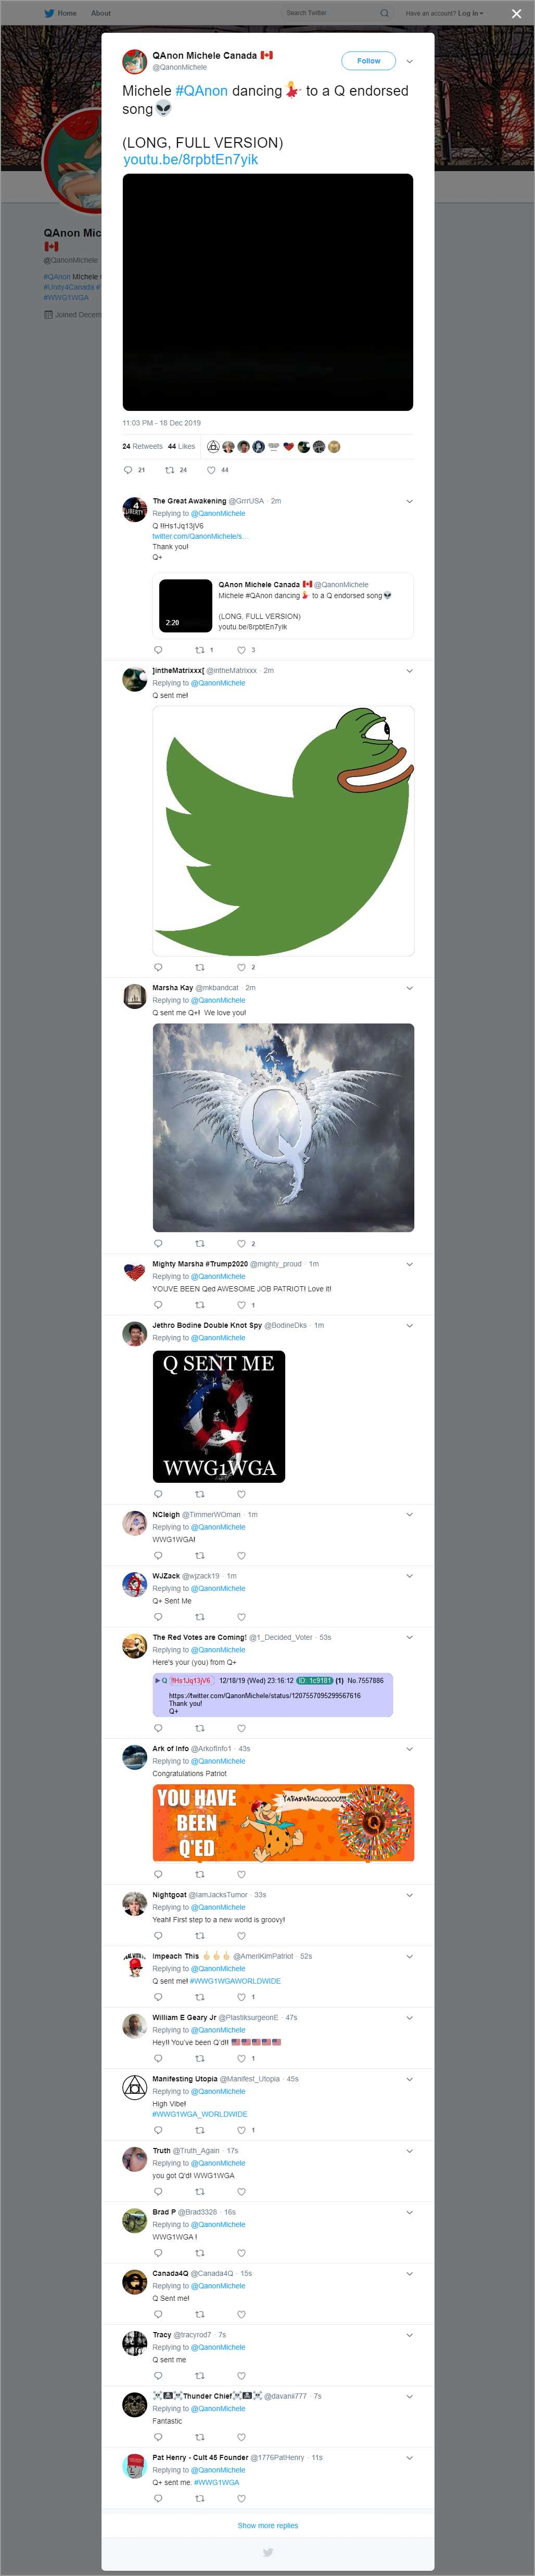Reply to Ark of info's tweet
535x2576 pixels.
(x=157, y=1874)
